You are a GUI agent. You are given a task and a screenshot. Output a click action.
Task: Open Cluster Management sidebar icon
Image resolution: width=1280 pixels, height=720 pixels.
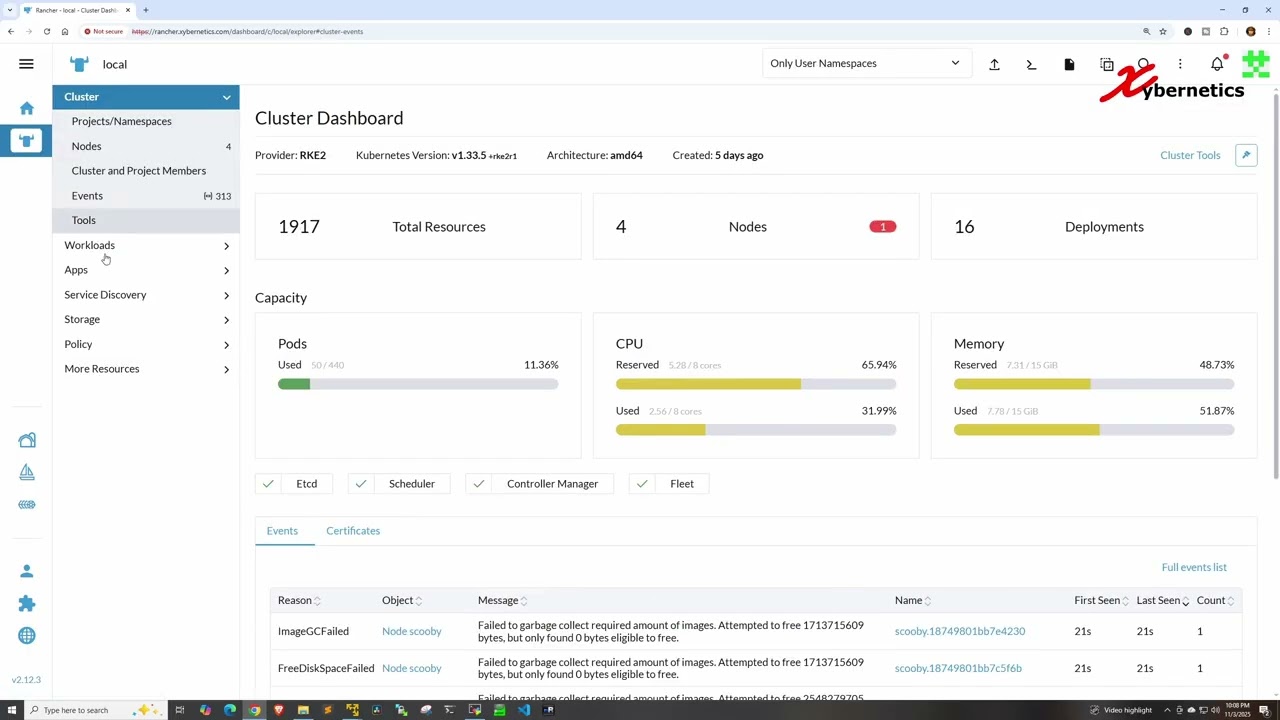(x=27, y=440)
